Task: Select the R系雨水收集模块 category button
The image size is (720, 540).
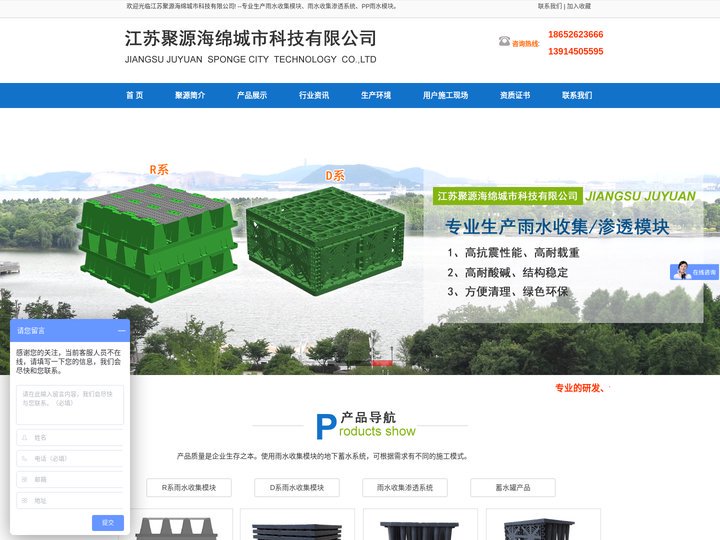Action: (189, 488)
